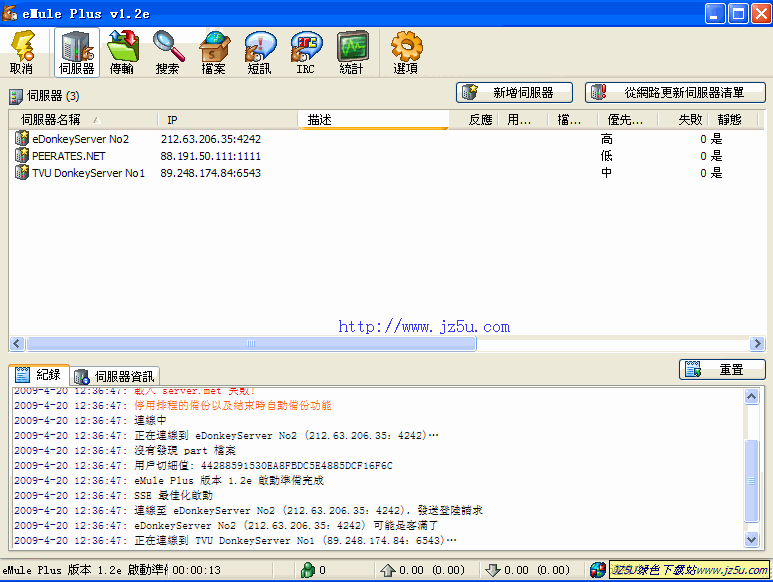This screenshot has height=582, width=773.
Task: Select TVU DonkeyServer No1 row
Action: pos(387,172)
